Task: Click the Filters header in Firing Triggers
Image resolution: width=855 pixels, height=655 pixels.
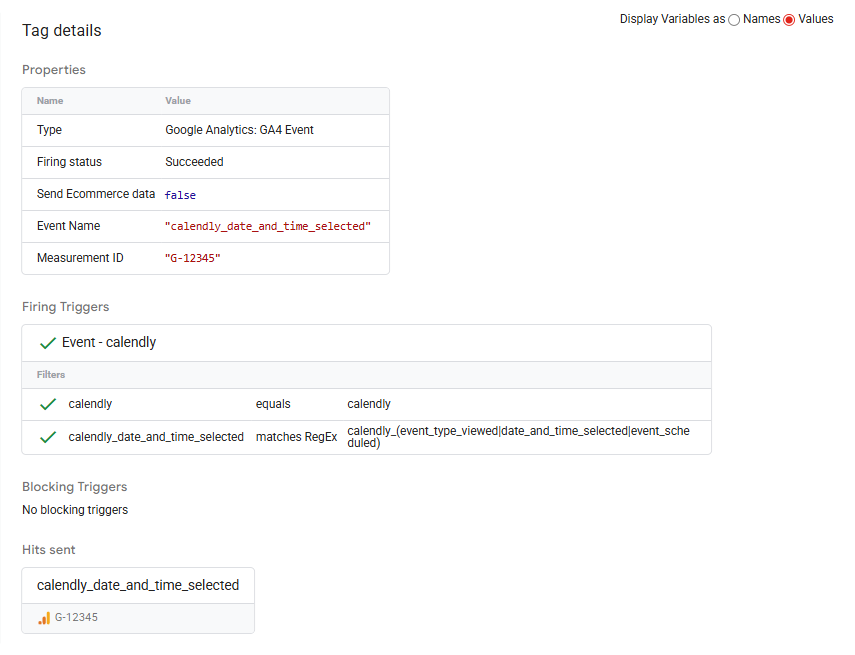Action: point(51,375)
